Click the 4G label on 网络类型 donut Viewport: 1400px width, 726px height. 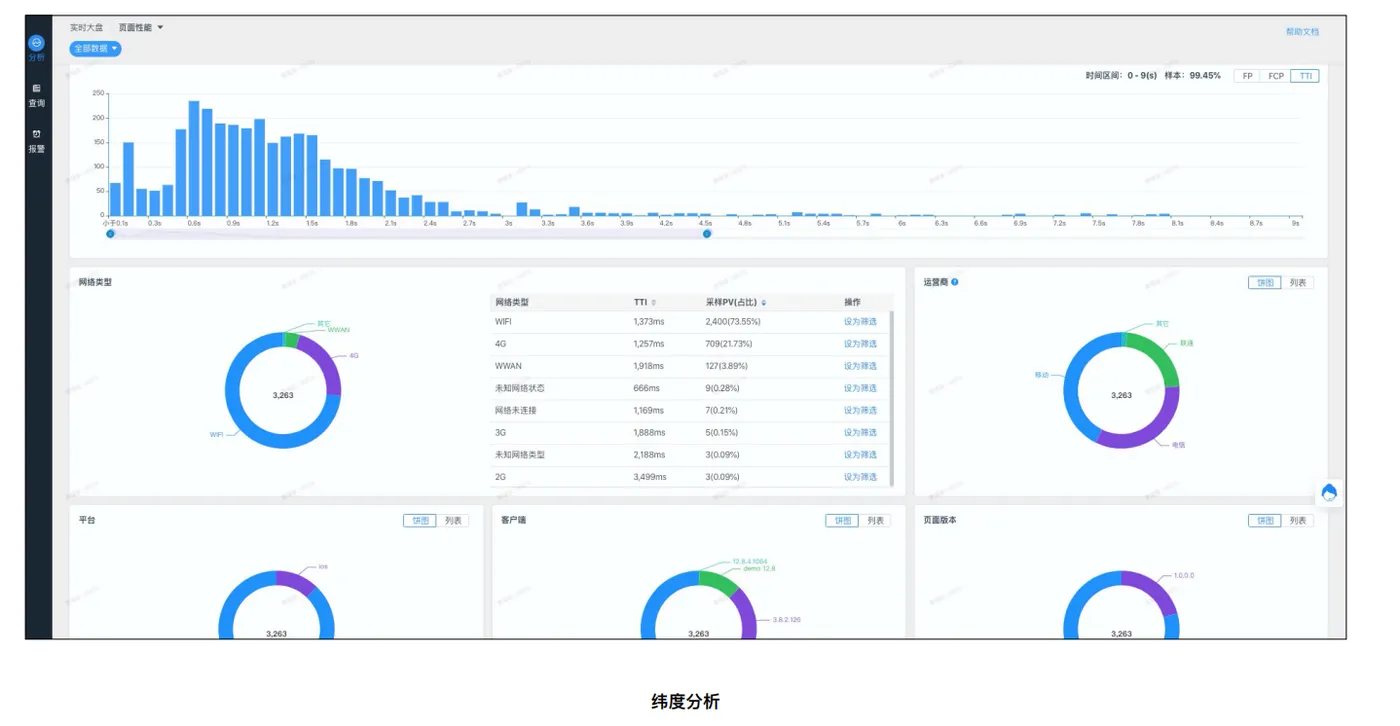click(353, 355)
